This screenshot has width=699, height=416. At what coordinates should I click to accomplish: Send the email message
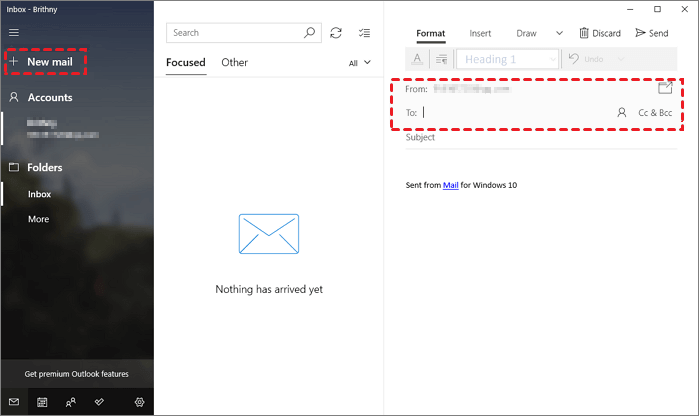651,33
